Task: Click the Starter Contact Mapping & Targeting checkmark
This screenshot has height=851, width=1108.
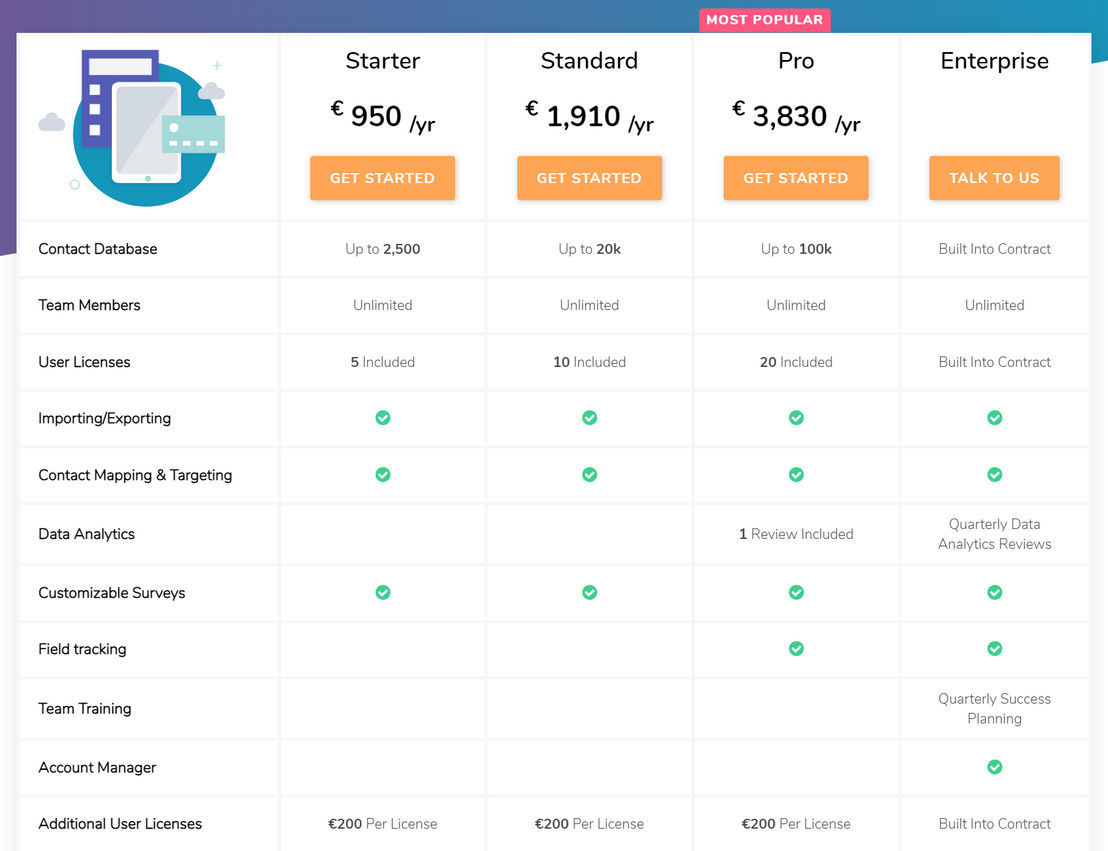Action: 383,474
